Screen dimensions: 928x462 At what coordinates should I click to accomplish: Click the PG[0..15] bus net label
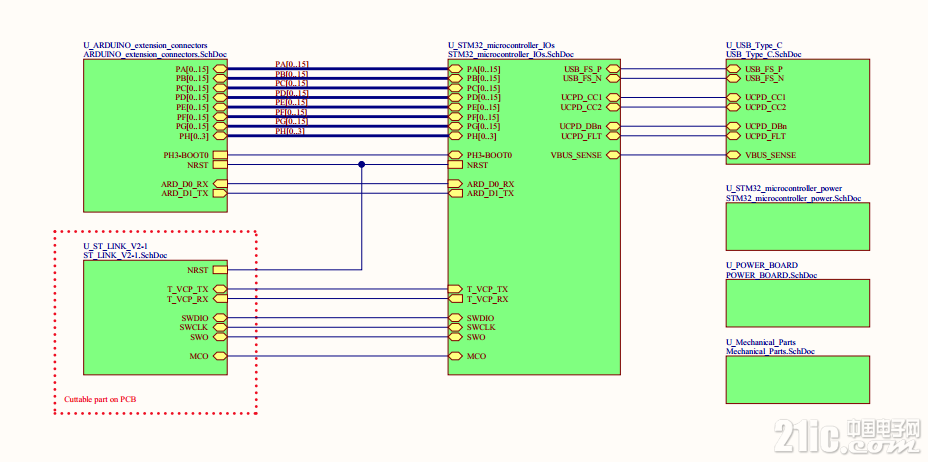pos(292,121)
